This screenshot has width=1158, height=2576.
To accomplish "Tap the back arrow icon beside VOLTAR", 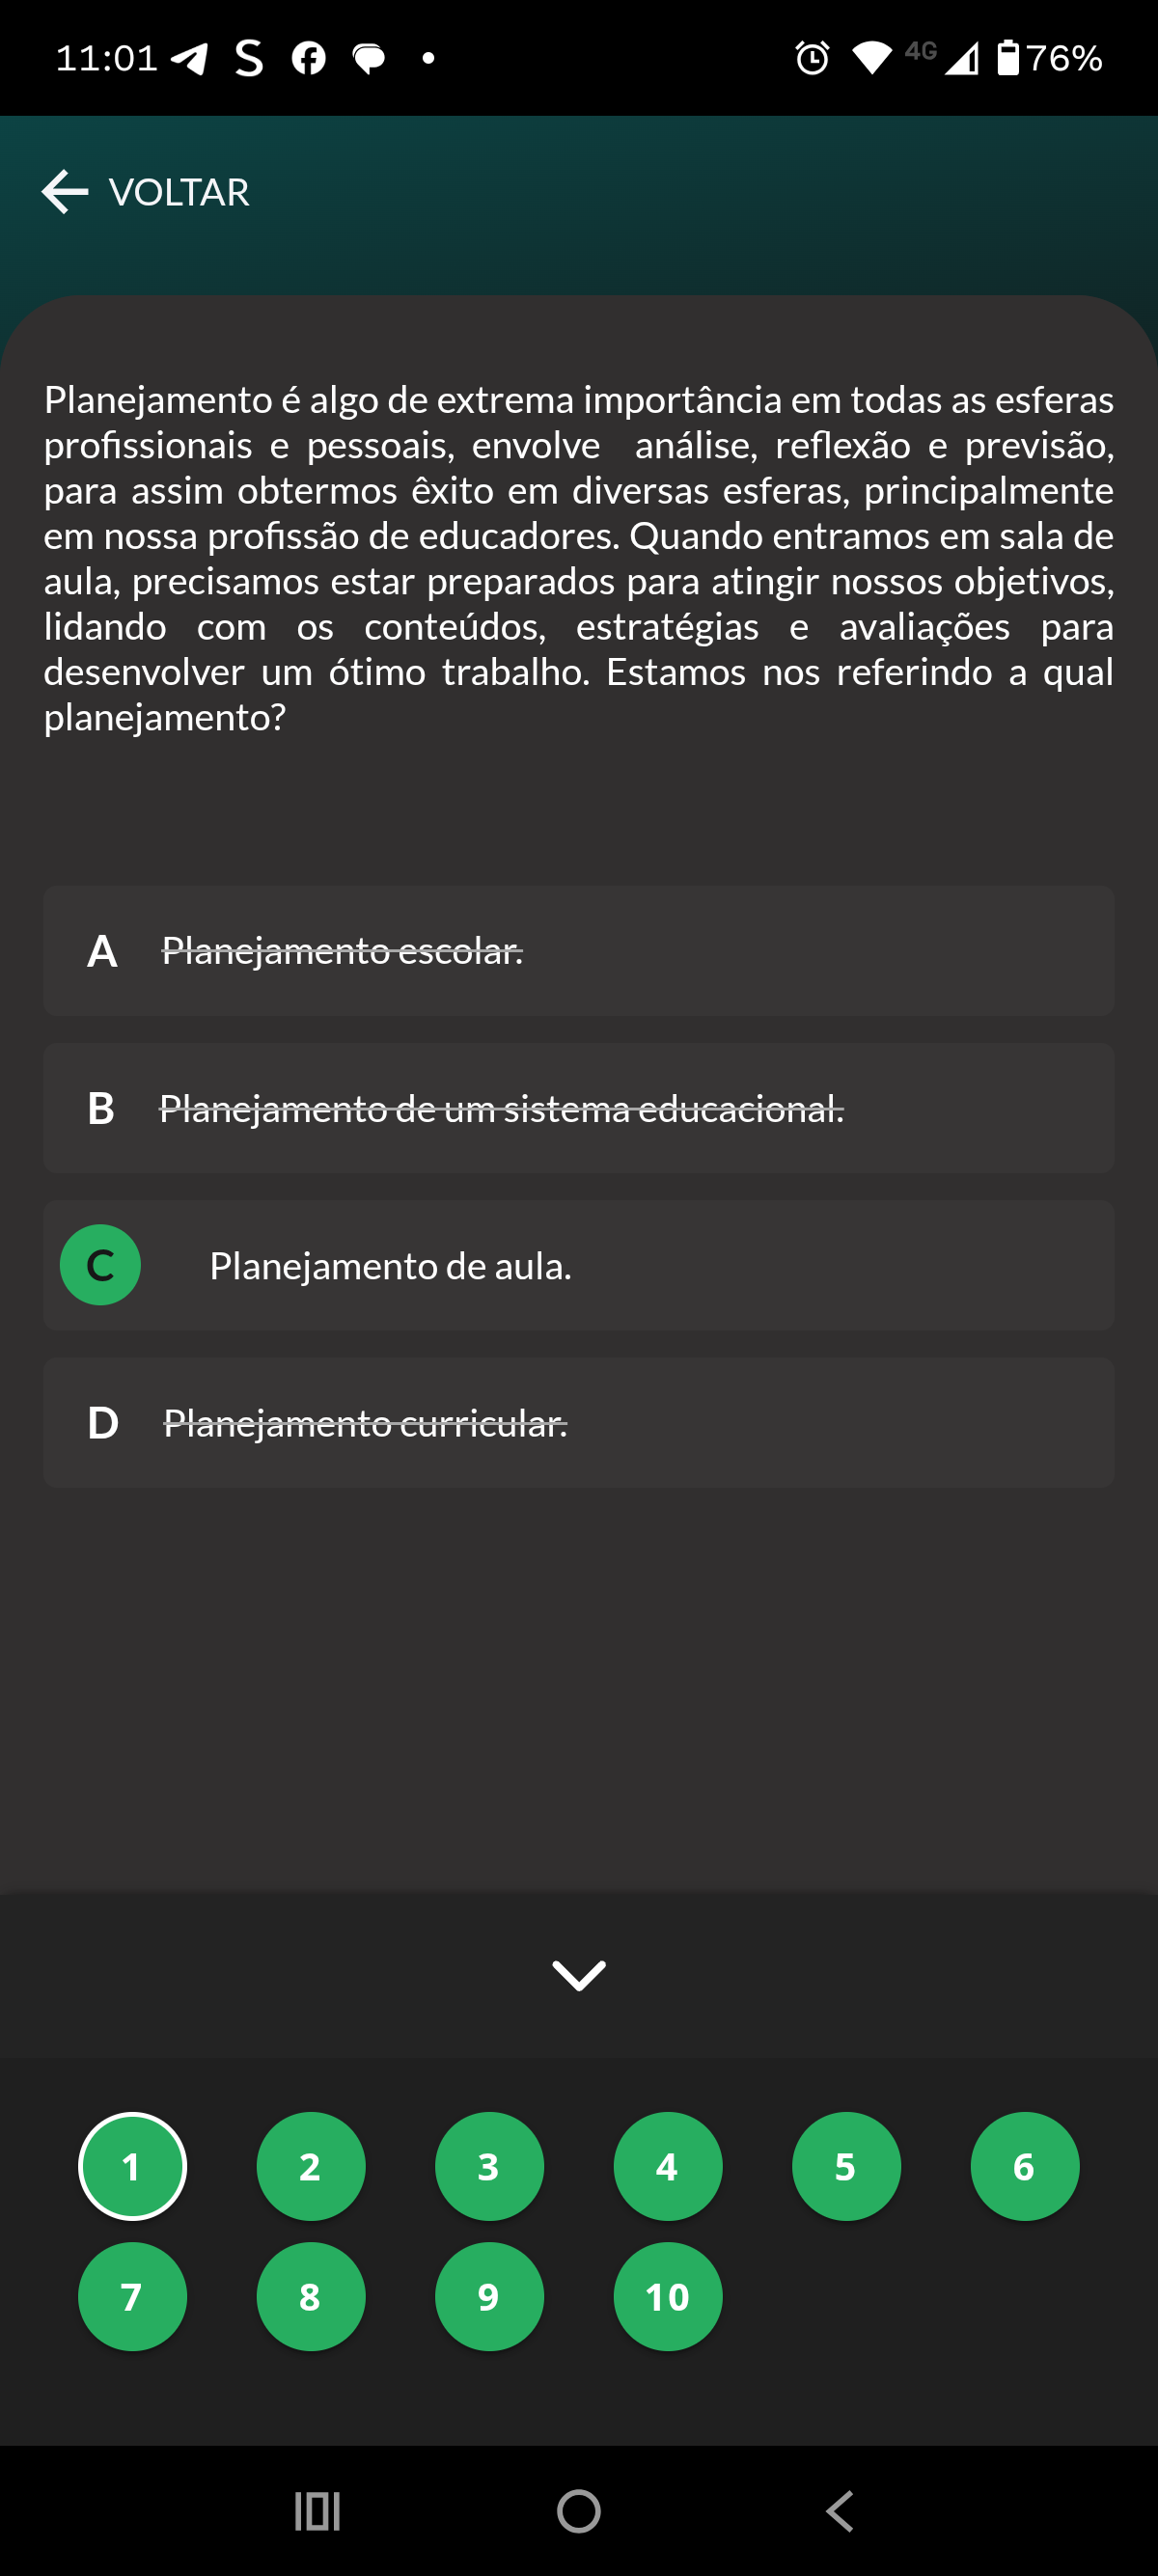I will (x=65, y=191).
